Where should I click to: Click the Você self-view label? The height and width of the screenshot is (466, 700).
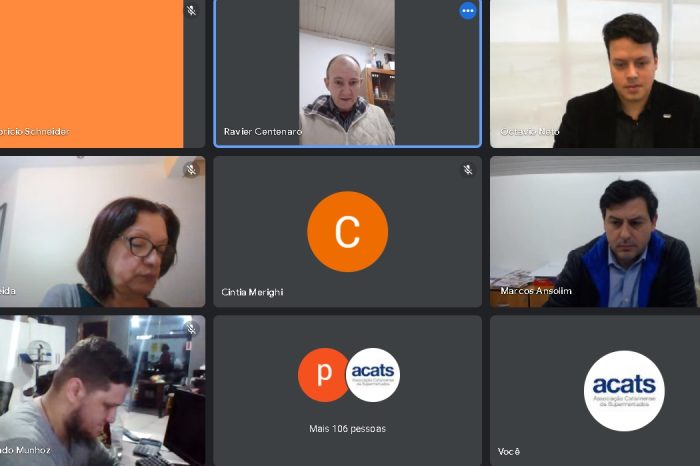point(508,451)
